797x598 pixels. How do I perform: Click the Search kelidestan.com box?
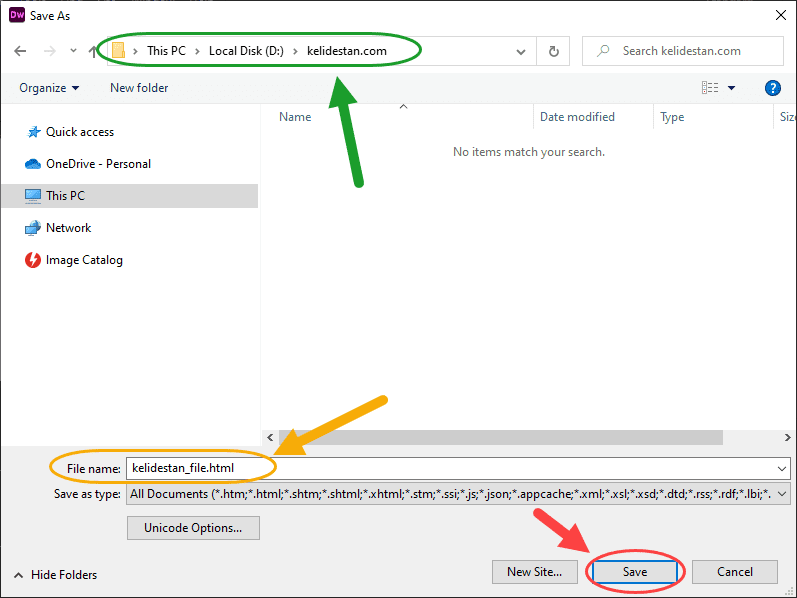[683, 51]
